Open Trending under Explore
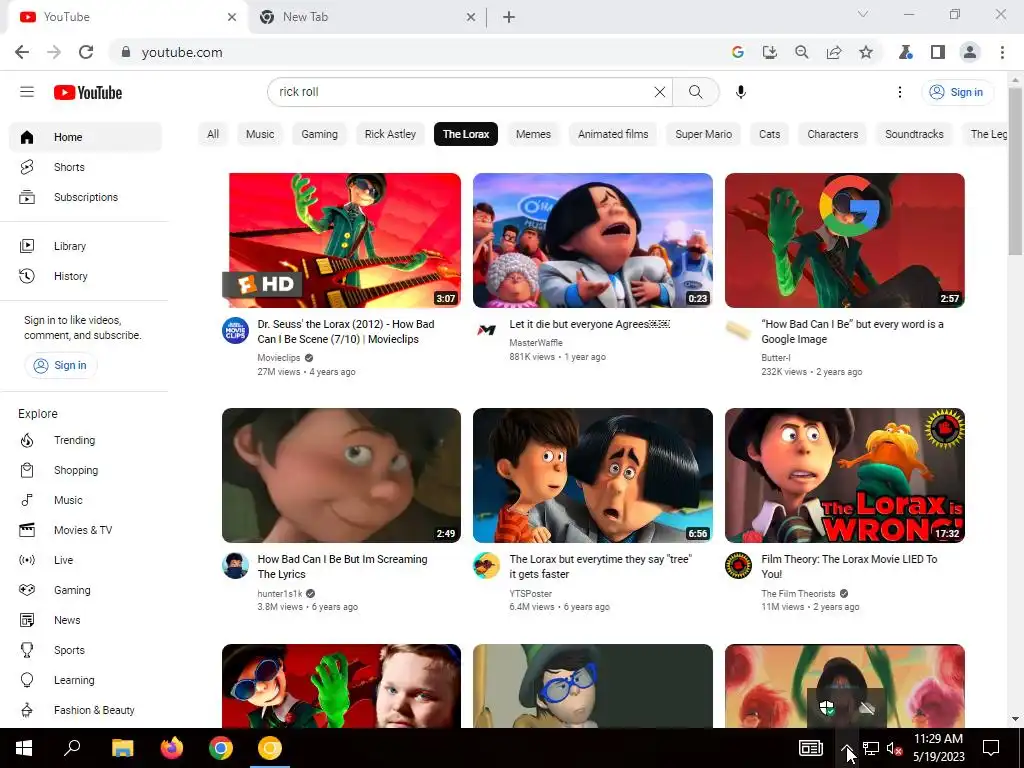This screenshot has height=768, width=1024. (86, 440)
